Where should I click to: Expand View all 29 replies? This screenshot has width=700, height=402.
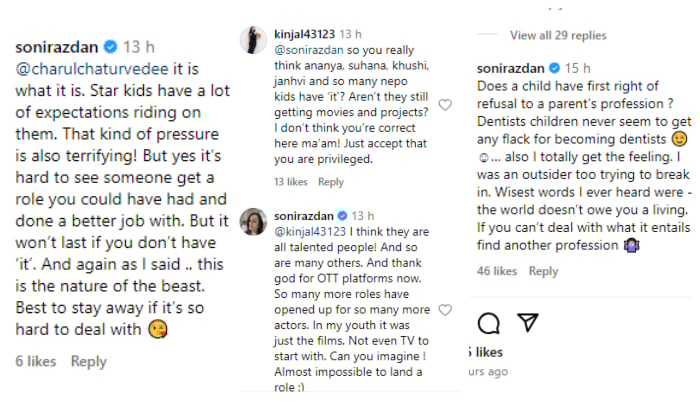558,35
